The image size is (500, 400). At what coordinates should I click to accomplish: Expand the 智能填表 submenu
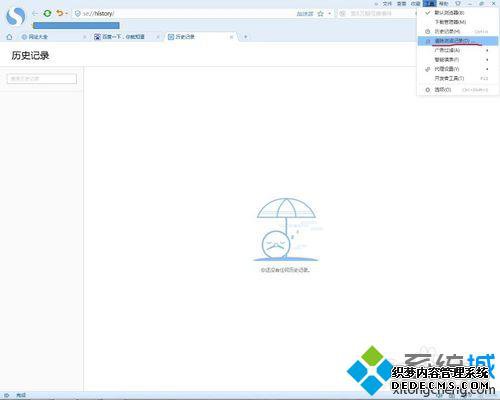[x=457, y=60]
